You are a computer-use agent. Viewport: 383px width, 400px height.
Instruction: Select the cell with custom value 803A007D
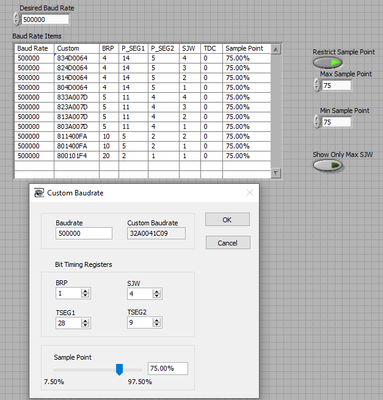click(77, 127)
